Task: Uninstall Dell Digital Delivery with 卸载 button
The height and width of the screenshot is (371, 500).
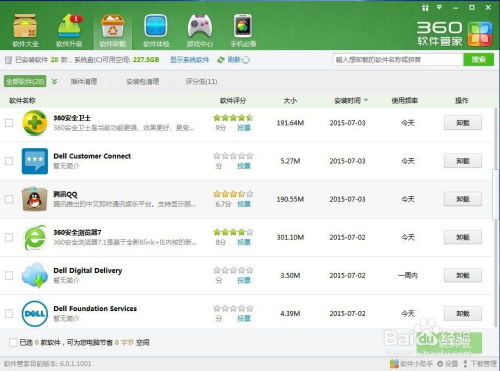Action: click(x=463, y=275)
